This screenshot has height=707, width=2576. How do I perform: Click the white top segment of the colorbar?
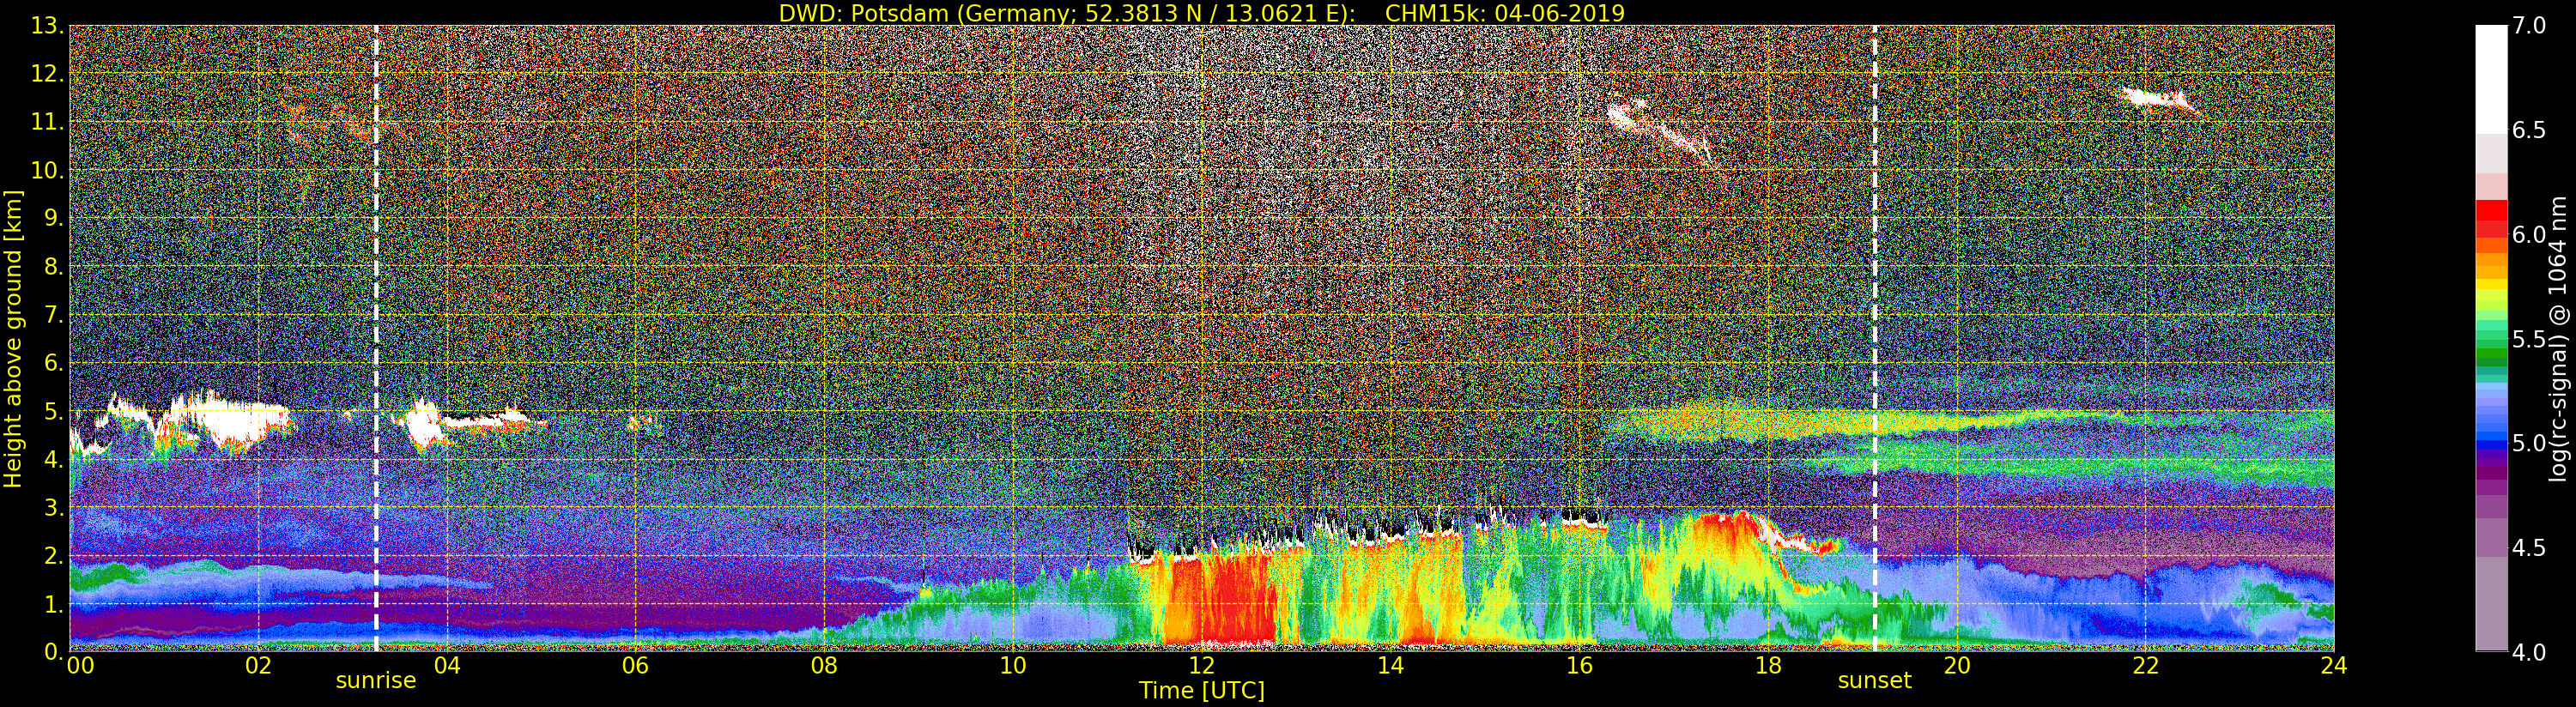point(2491,80)
